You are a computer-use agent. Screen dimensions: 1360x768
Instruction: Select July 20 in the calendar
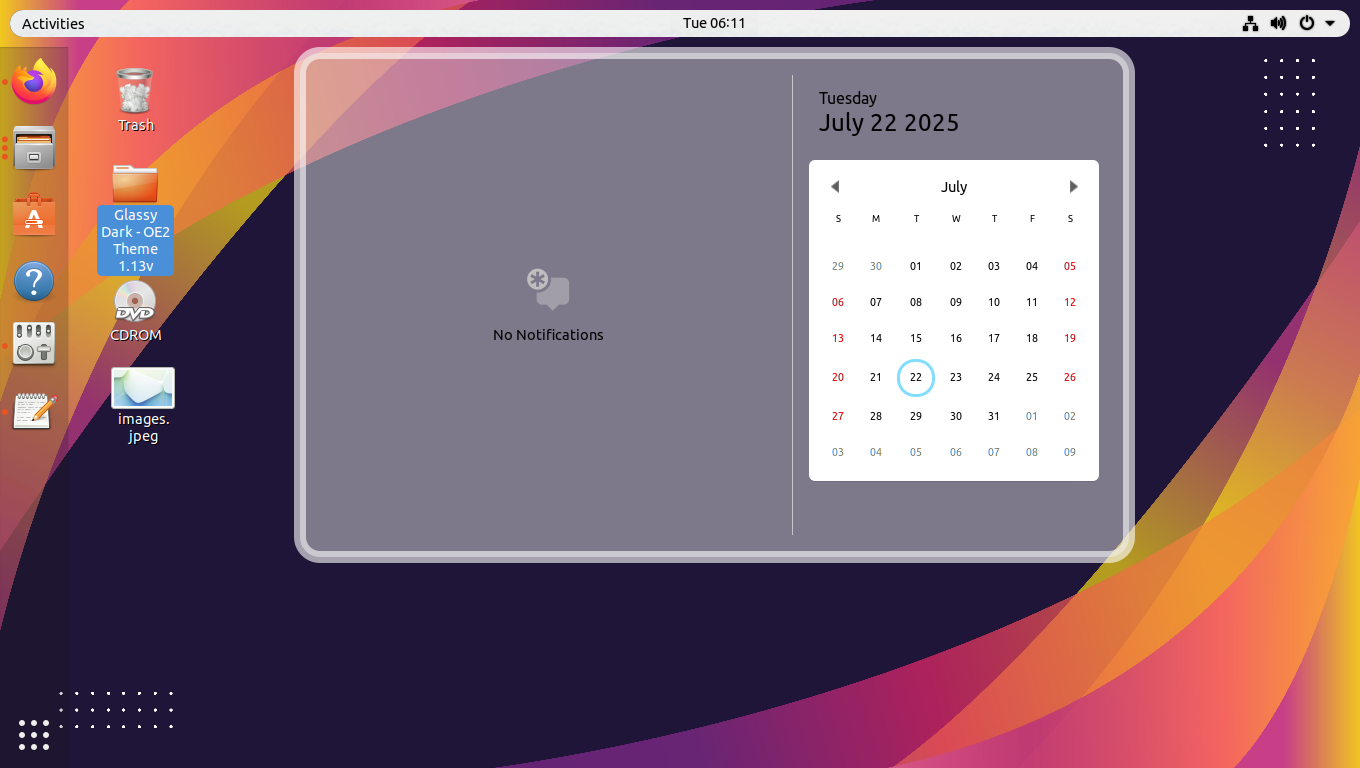pos(838,378)
